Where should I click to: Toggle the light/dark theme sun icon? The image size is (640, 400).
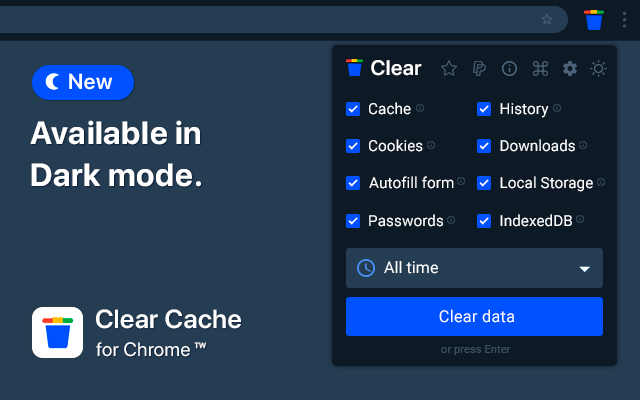pyautogui.click(x=598, y=68)
